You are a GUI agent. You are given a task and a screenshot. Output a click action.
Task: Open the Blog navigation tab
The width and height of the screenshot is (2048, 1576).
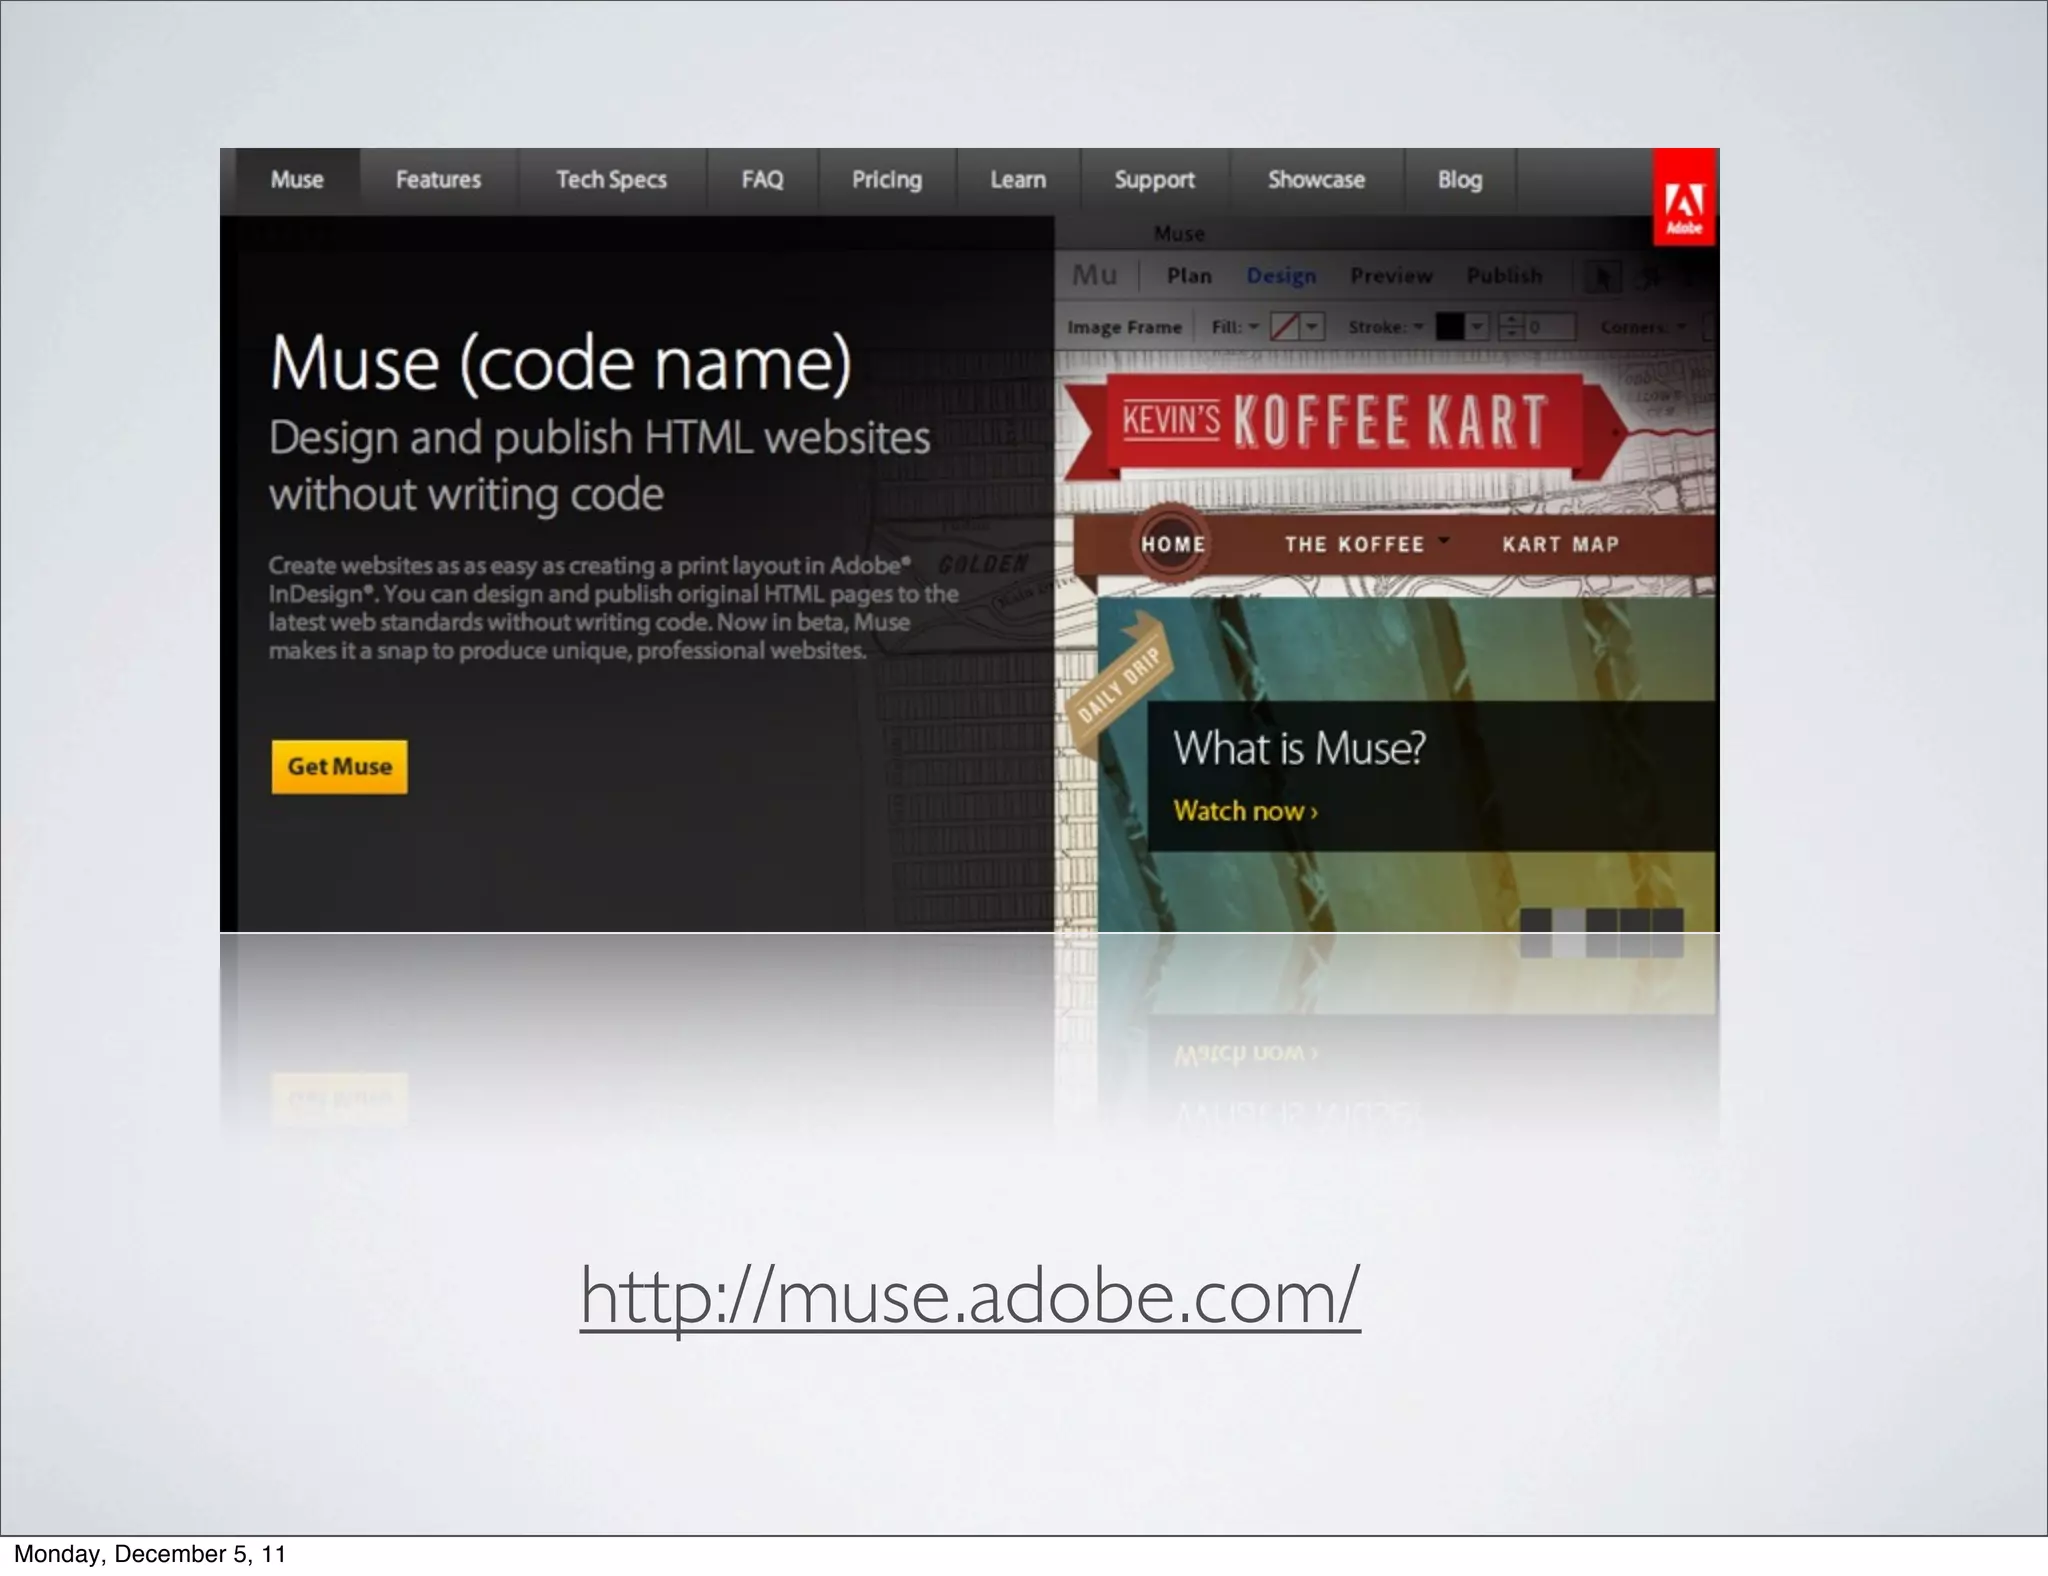(x=1460, y=180)
